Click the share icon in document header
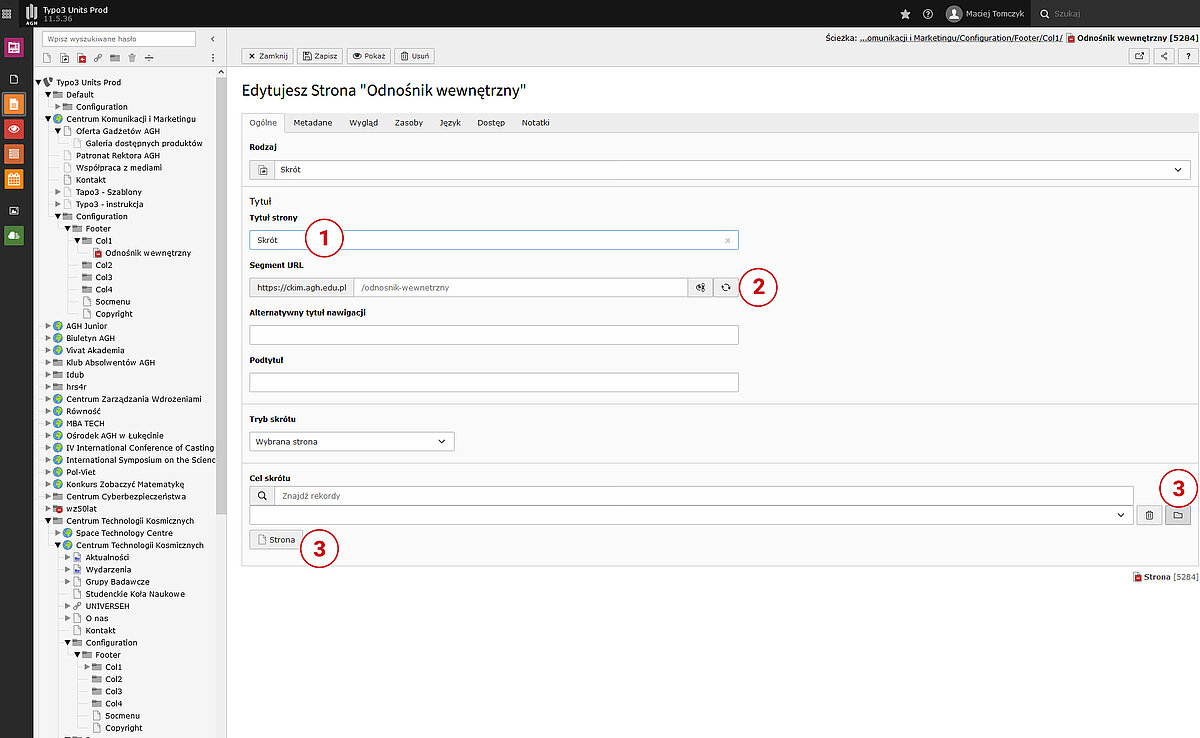The width and height of the screenshot is (1200, 738). (1164, 56)
